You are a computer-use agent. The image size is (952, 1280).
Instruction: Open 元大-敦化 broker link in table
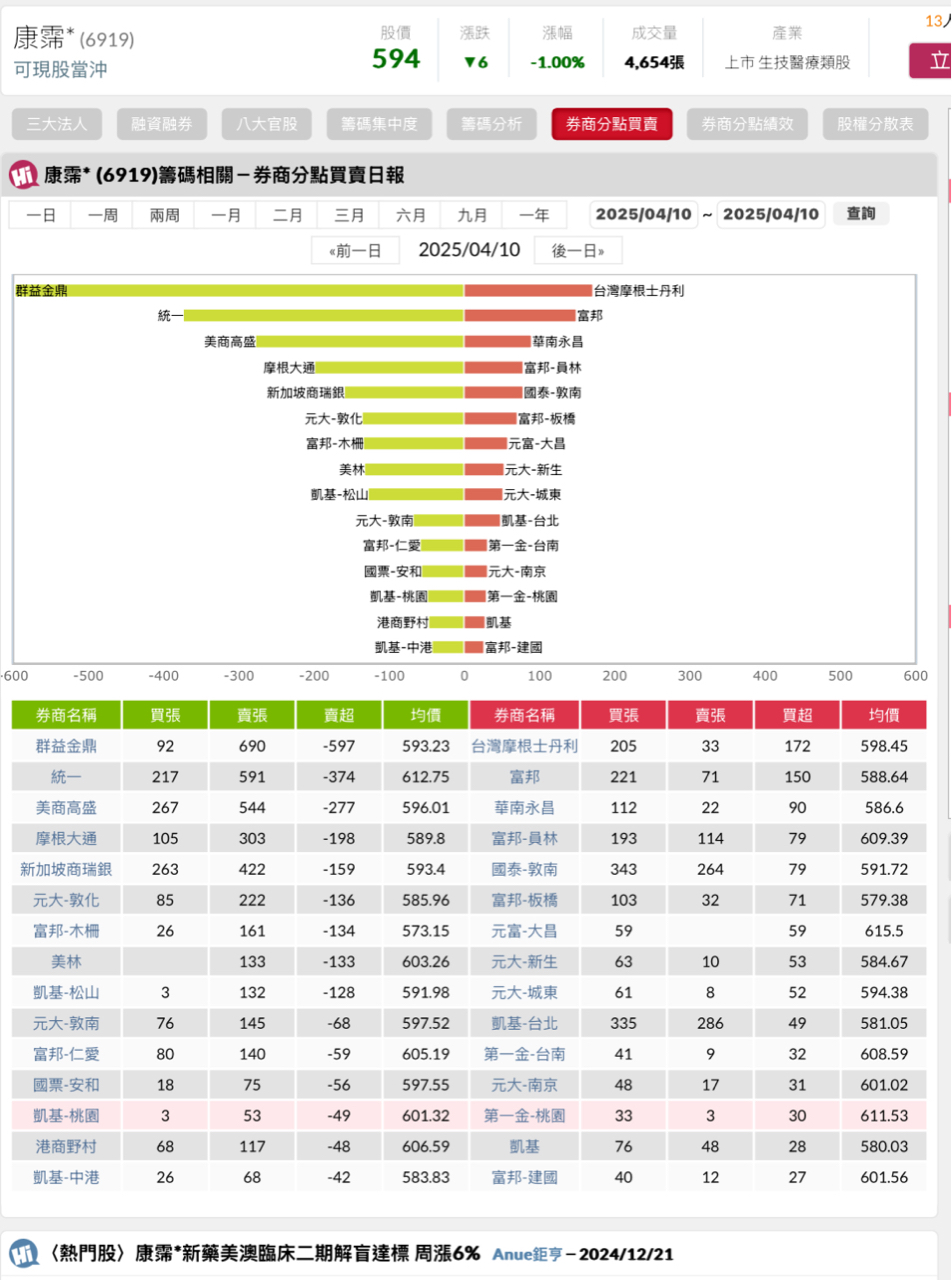[66, 901]
